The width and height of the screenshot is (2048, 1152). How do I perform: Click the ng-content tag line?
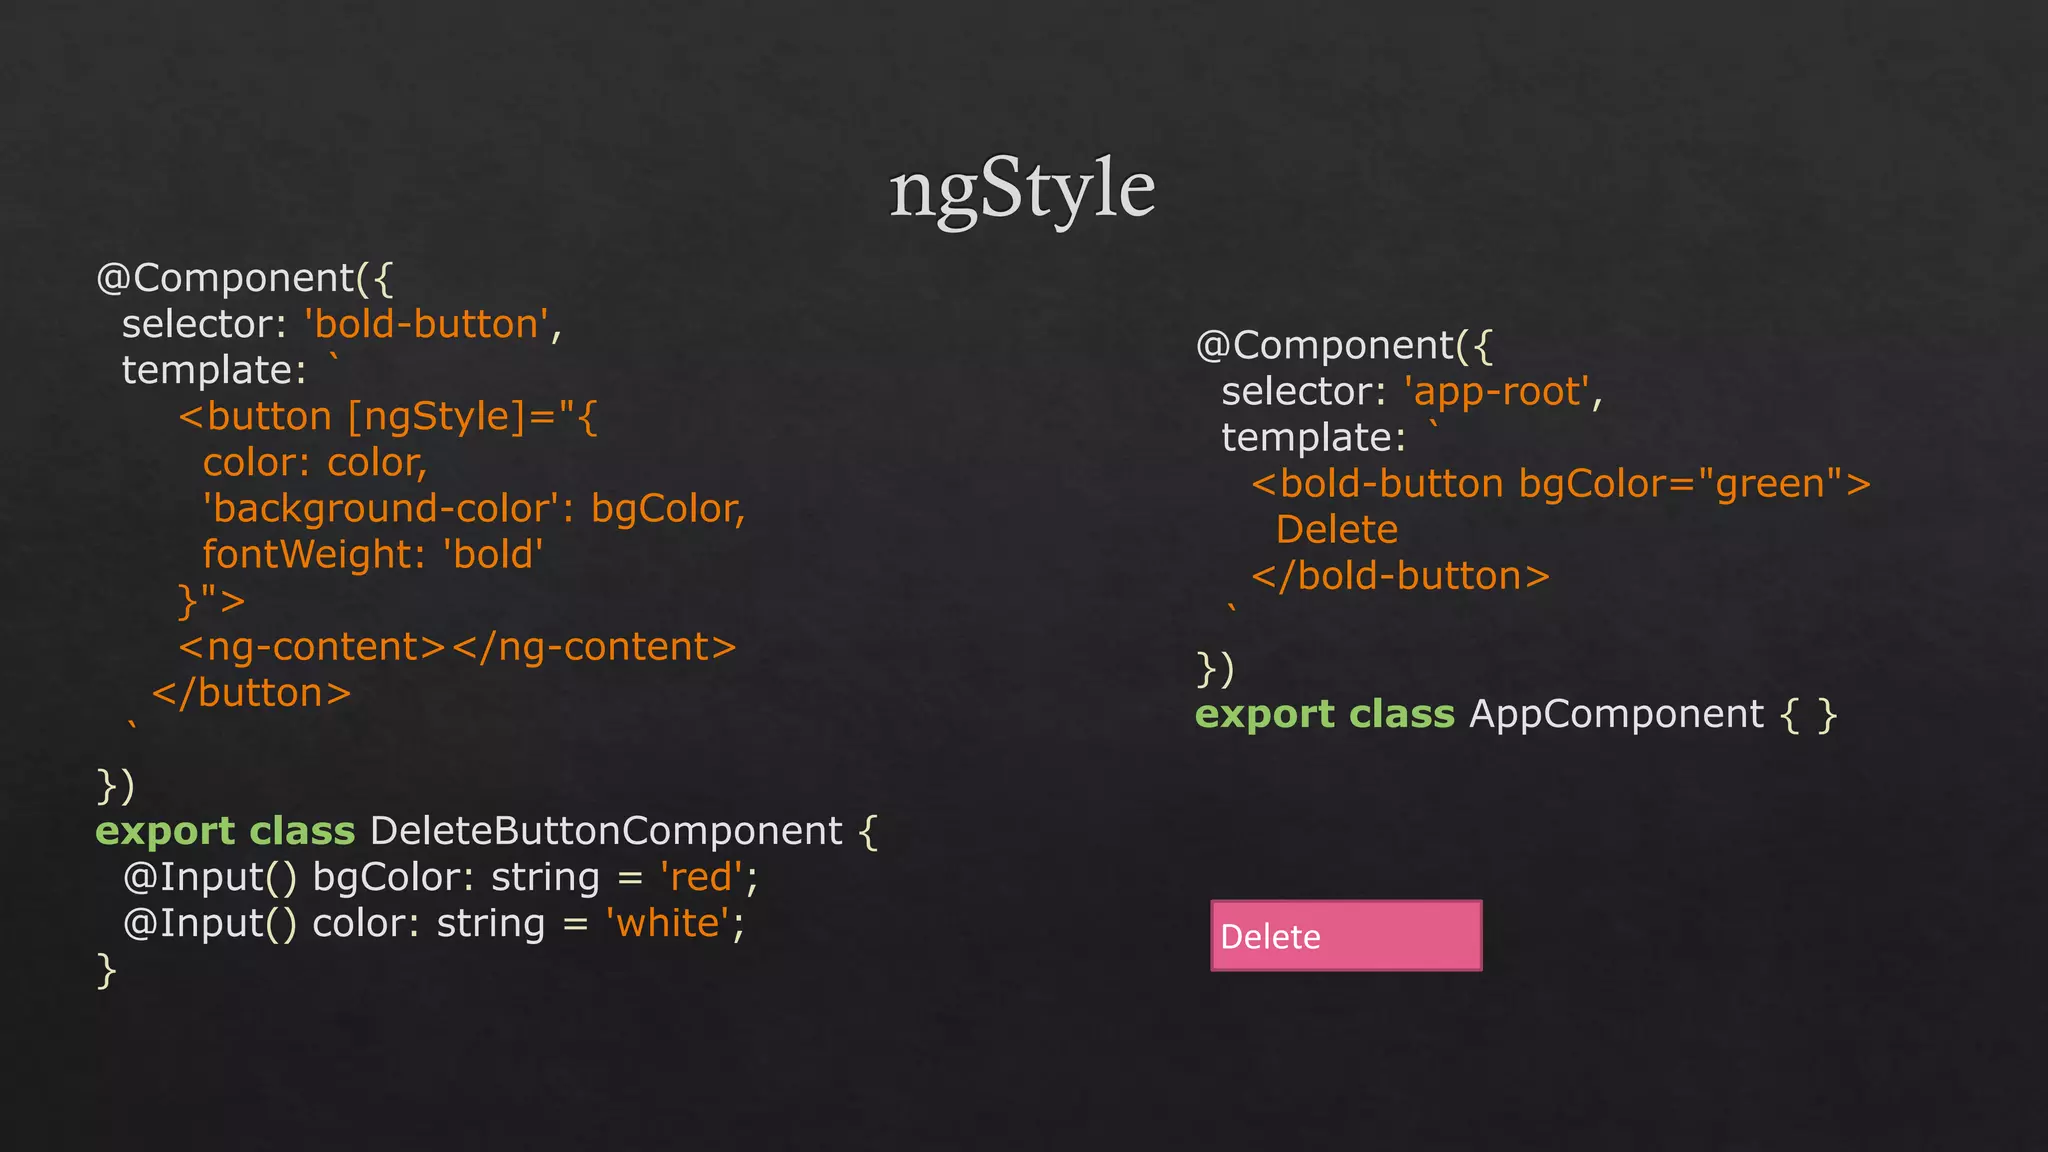(457, 647)
